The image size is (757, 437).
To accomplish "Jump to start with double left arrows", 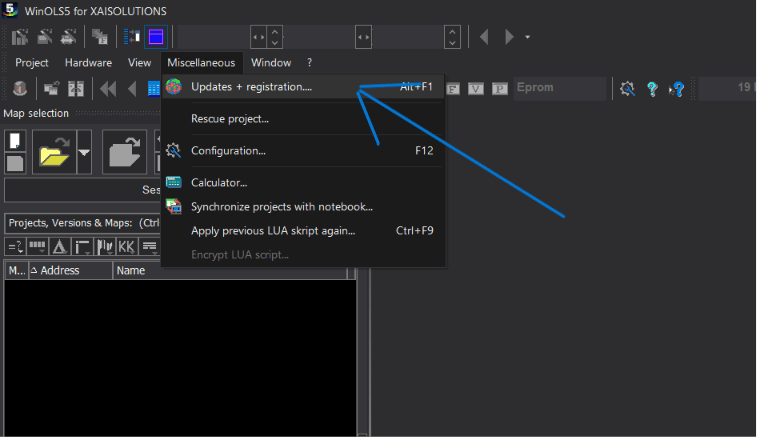I will 108,89.
